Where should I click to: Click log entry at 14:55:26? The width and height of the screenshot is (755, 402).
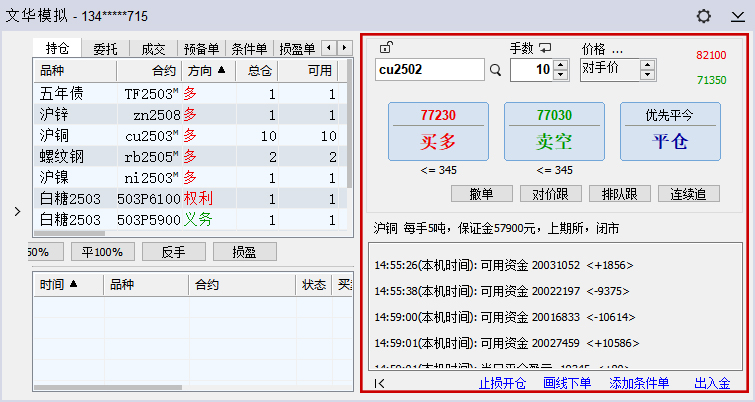(504, 265)
